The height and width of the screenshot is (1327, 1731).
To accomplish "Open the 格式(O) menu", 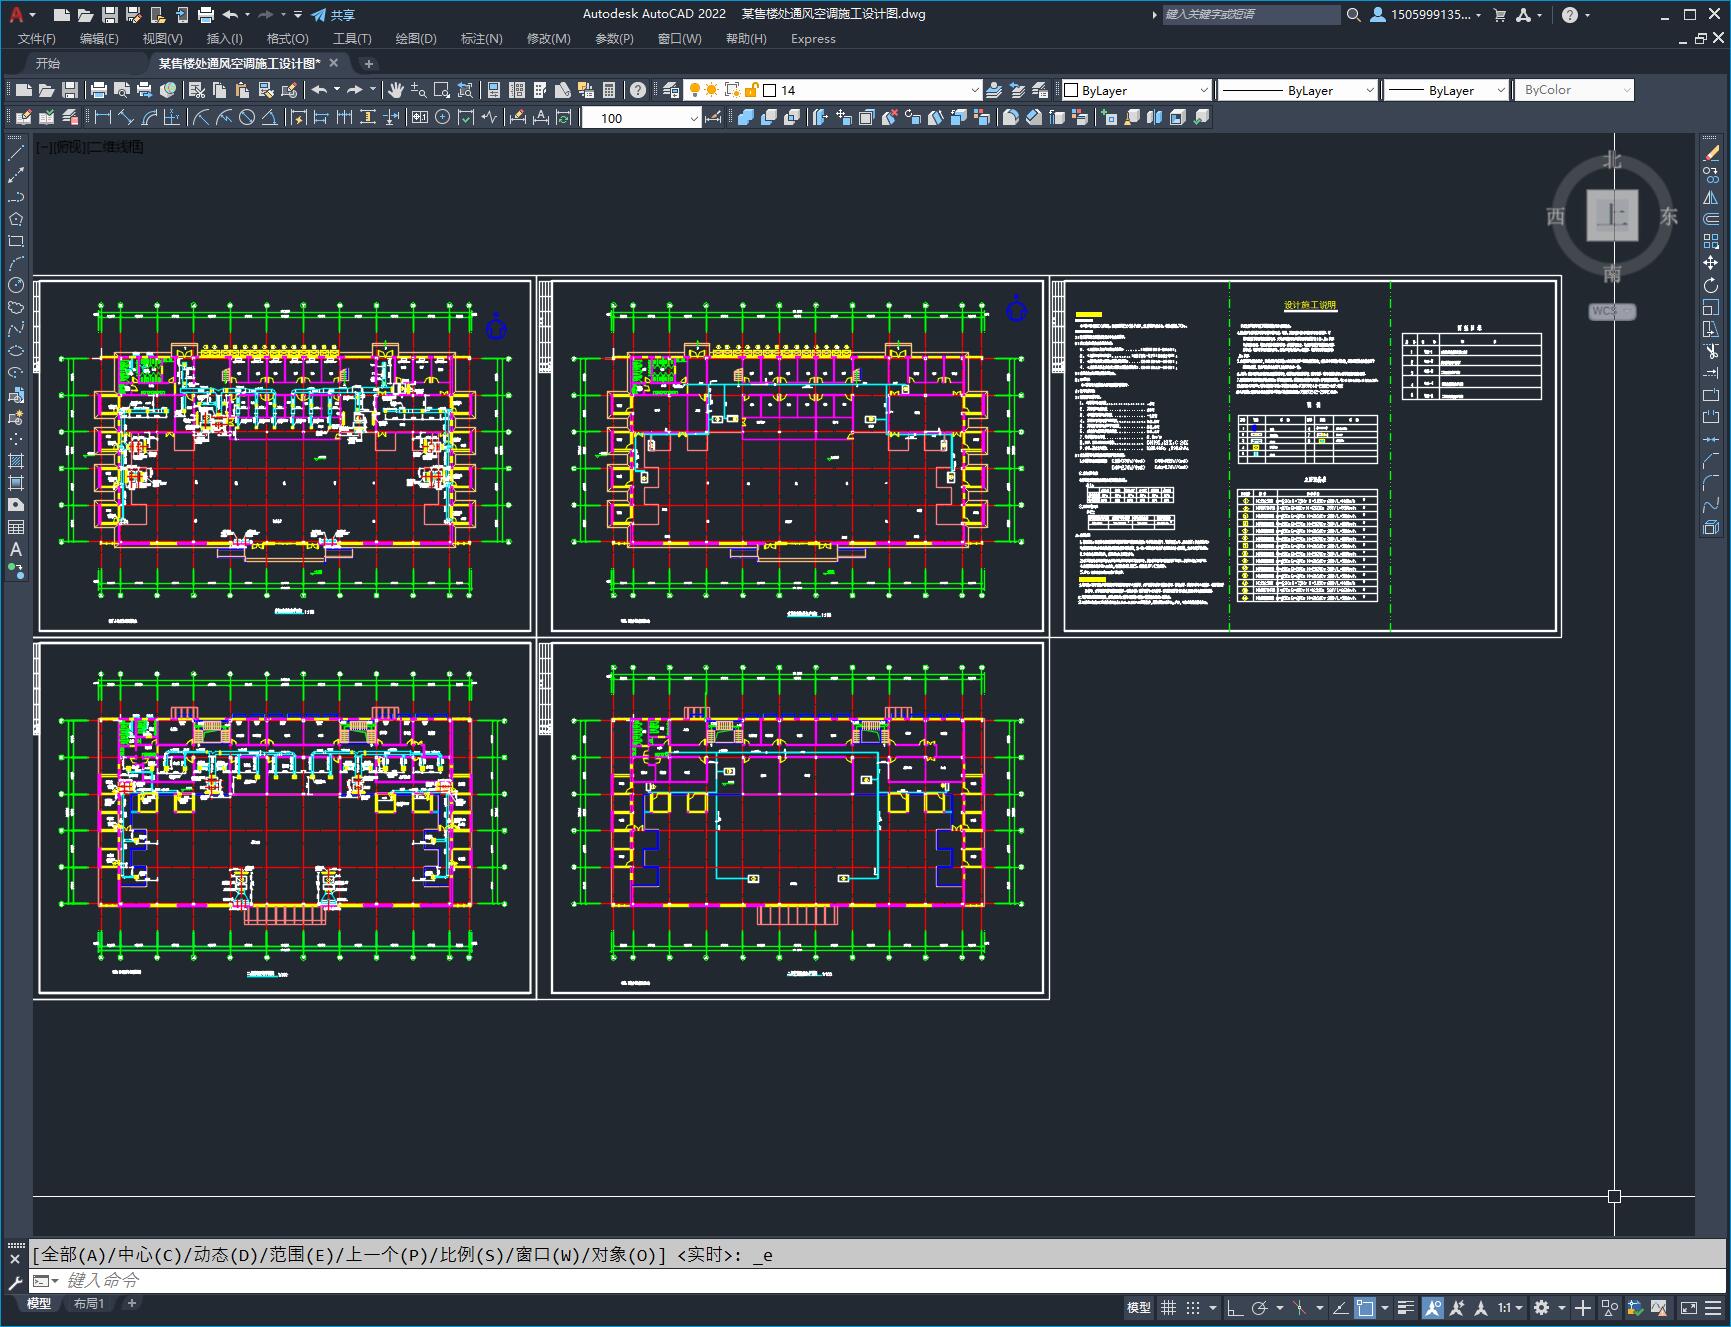I will pos(287,39).
